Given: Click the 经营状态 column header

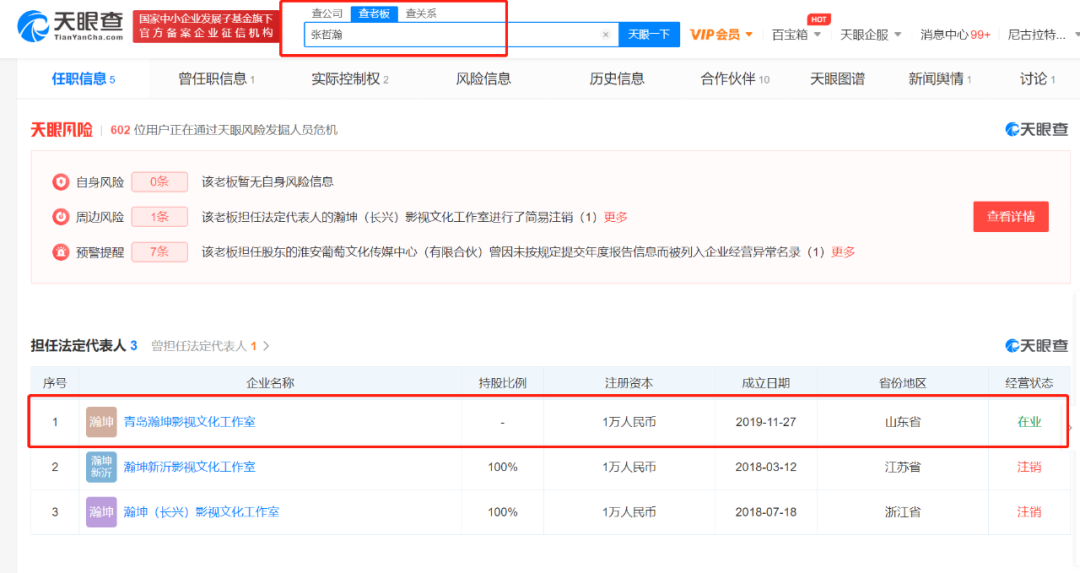Looking at the screenshot, I should click(x=1029, y=383).
